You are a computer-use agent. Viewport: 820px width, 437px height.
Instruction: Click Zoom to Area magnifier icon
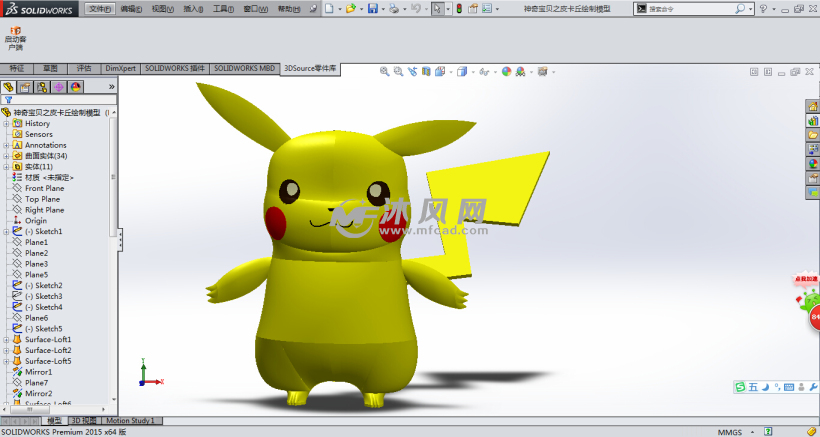point(398,72)
